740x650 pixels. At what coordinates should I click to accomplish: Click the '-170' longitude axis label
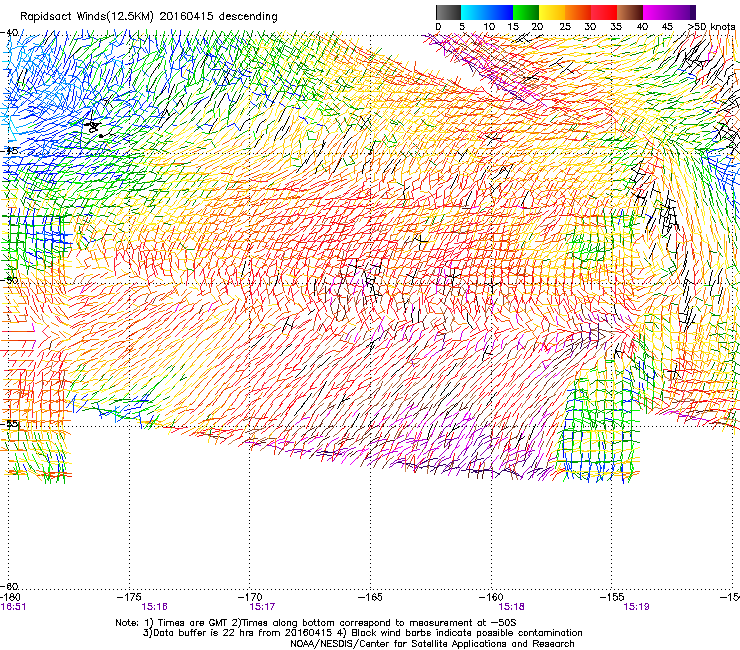249,597
